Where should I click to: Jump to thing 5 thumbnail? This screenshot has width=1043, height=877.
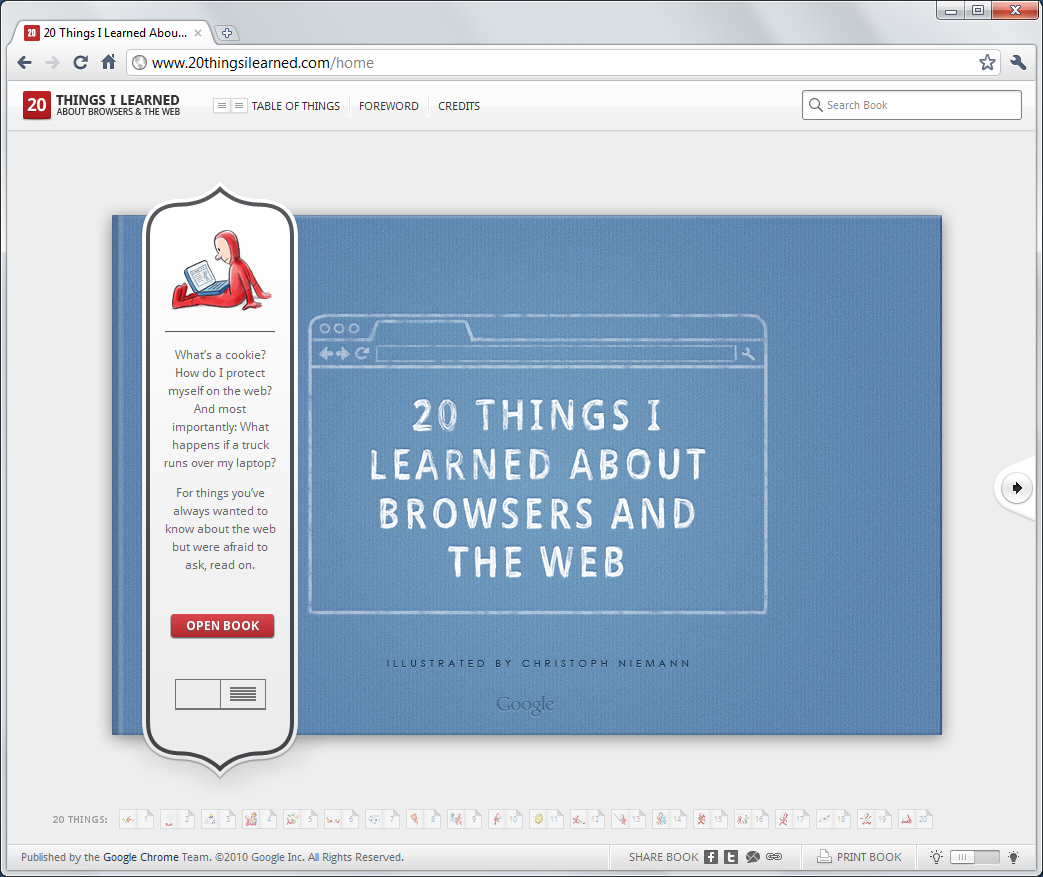coord(301,819)
